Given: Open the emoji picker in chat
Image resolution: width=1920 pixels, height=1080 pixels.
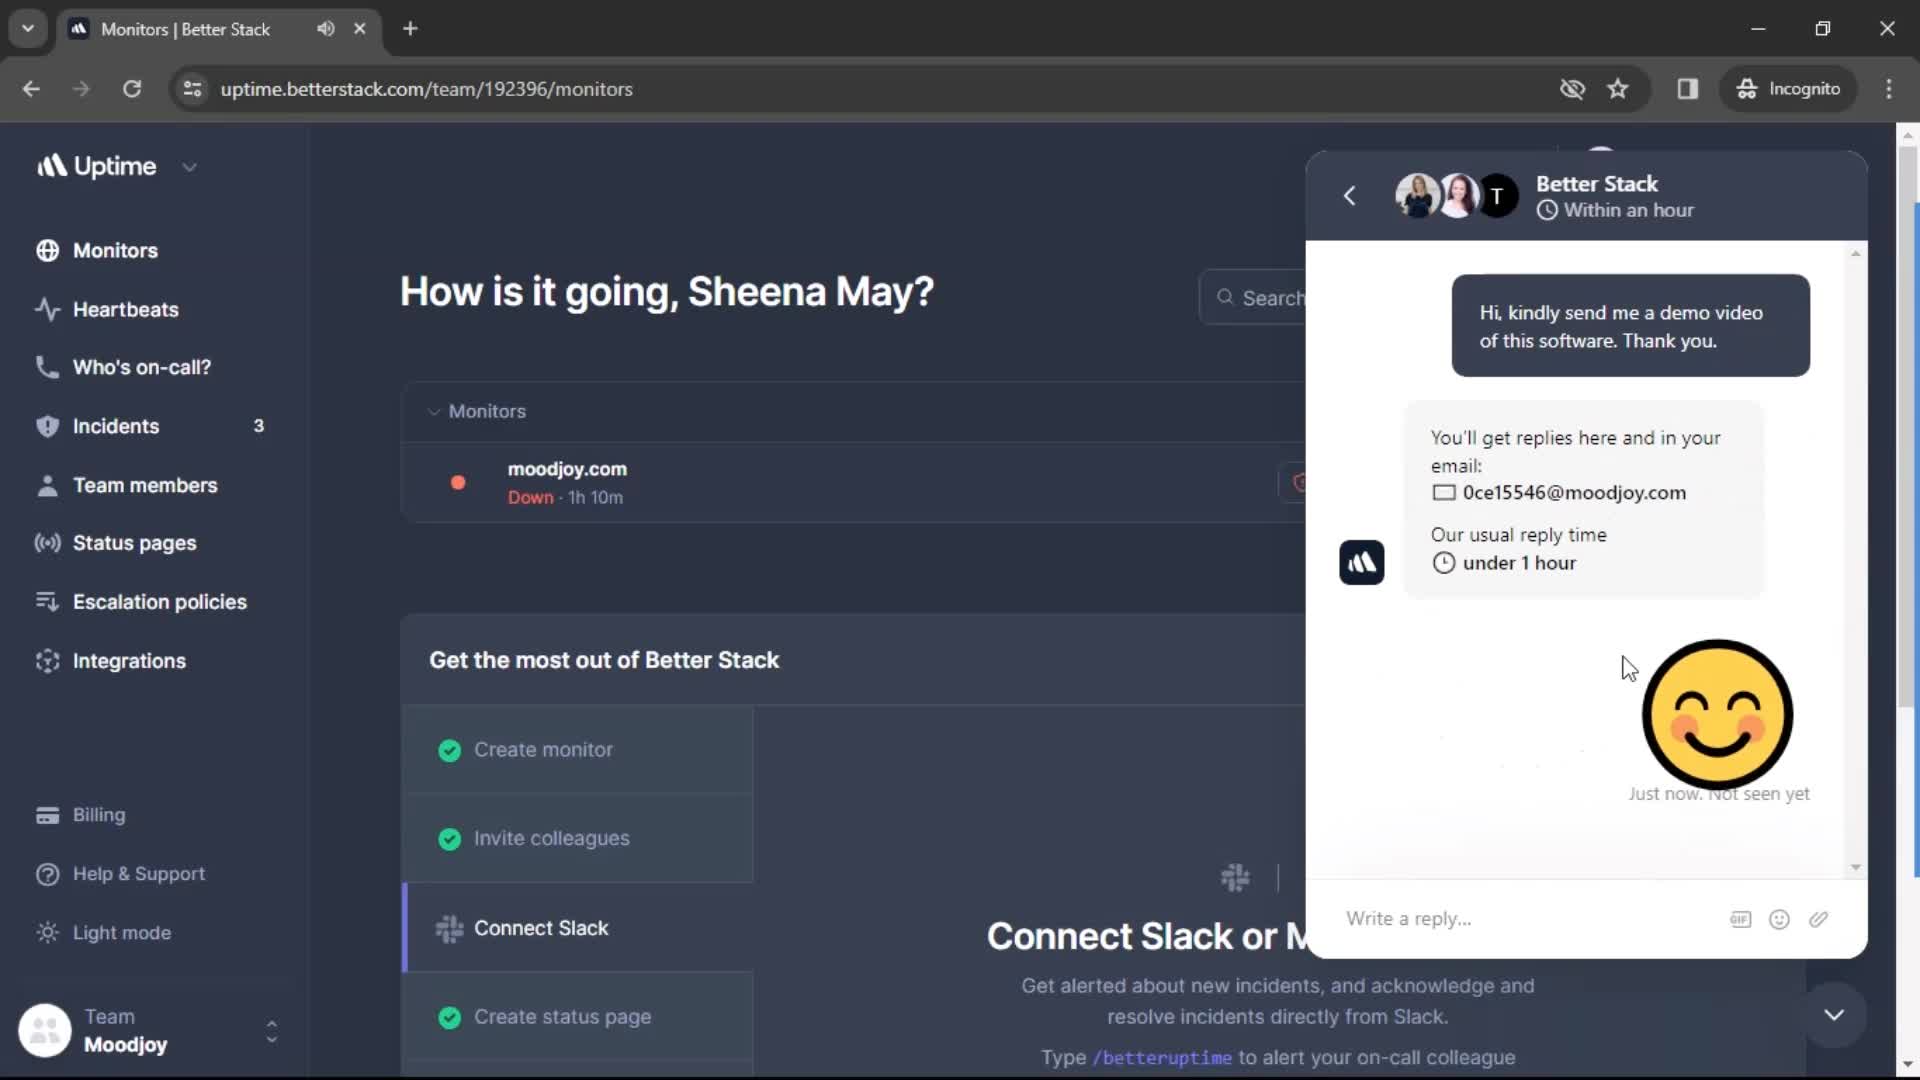Looking at the screenshot, I should [1779, 920].
